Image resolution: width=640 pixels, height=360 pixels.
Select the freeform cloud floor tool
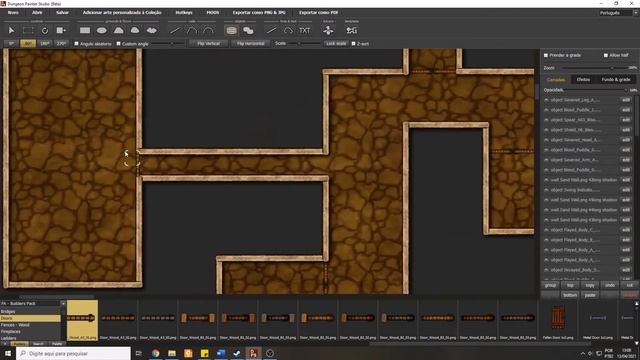[x=151, y=31]
